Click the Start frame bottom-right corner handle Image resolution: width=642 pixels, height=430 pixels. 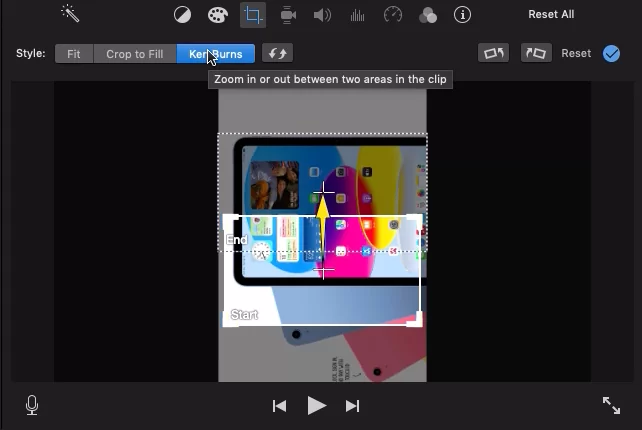coord(416,320)
